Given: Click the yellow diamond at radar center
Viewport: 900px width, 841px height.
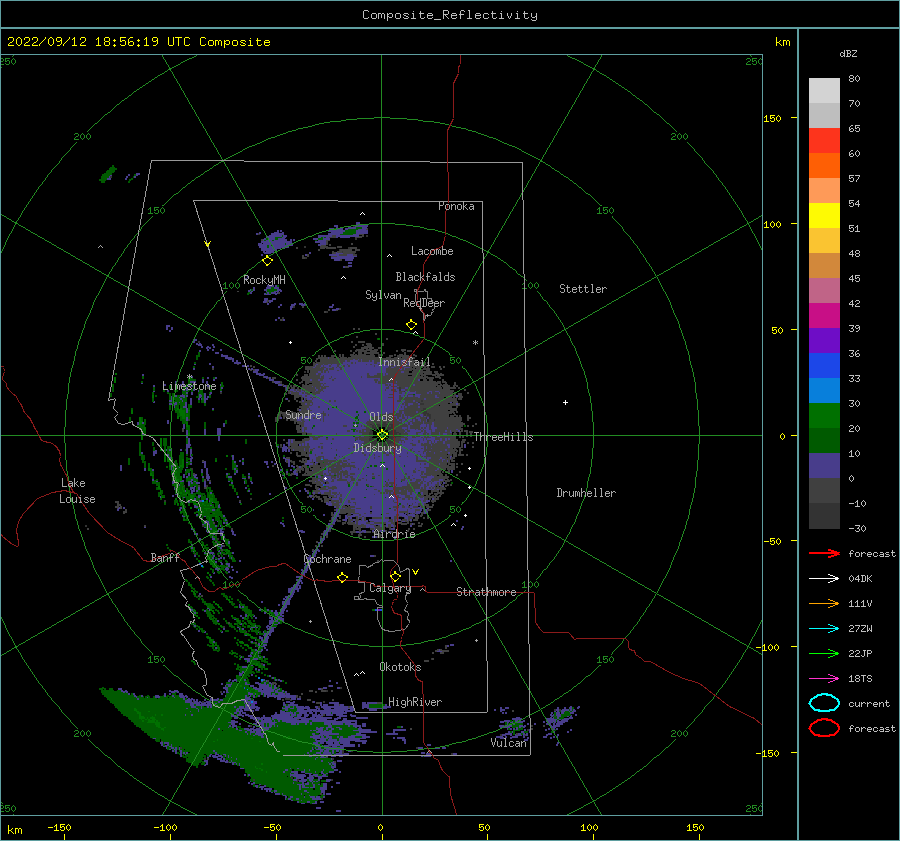Looking at the screenshot, I should click(x=382, y=435).
